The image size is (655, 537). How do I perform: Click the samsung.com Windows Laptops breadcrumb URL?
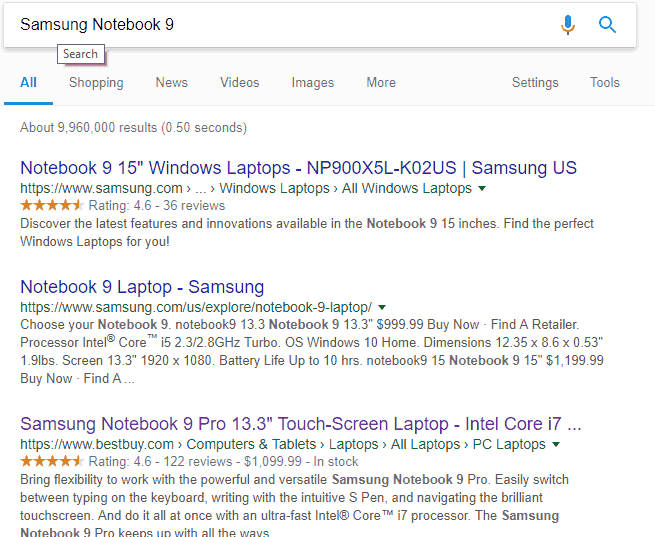246,188
